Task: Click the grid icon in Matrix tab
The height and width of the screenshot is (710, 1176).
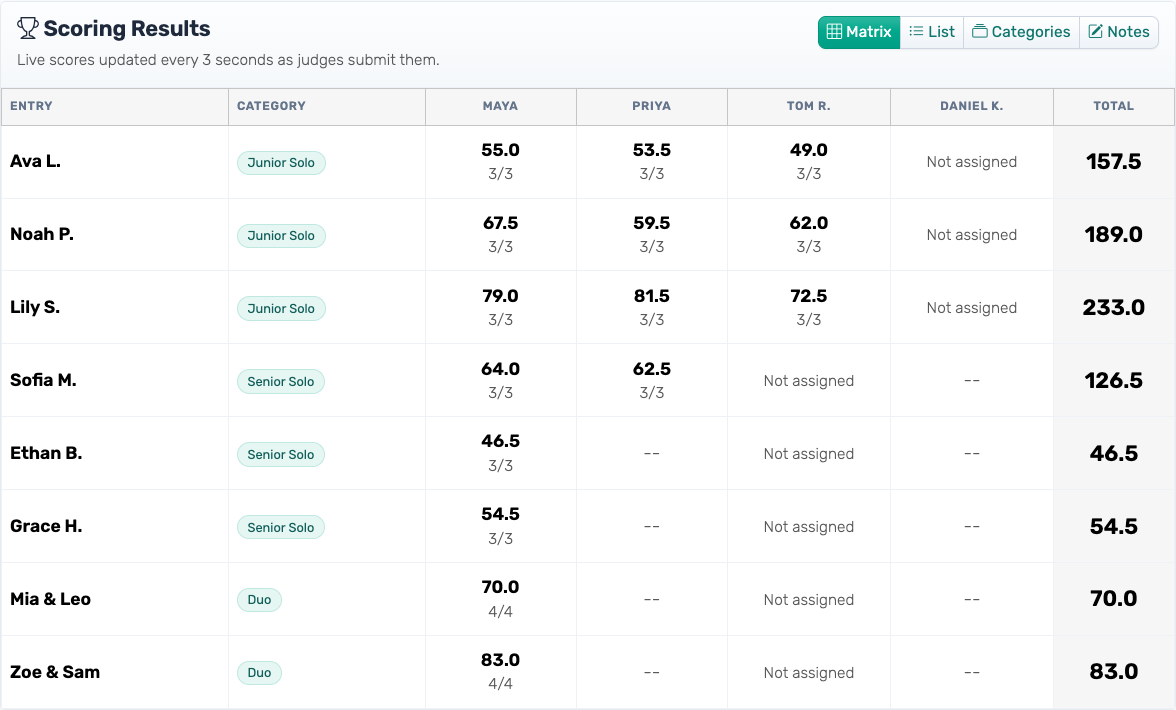Action: tap(834, 31)
